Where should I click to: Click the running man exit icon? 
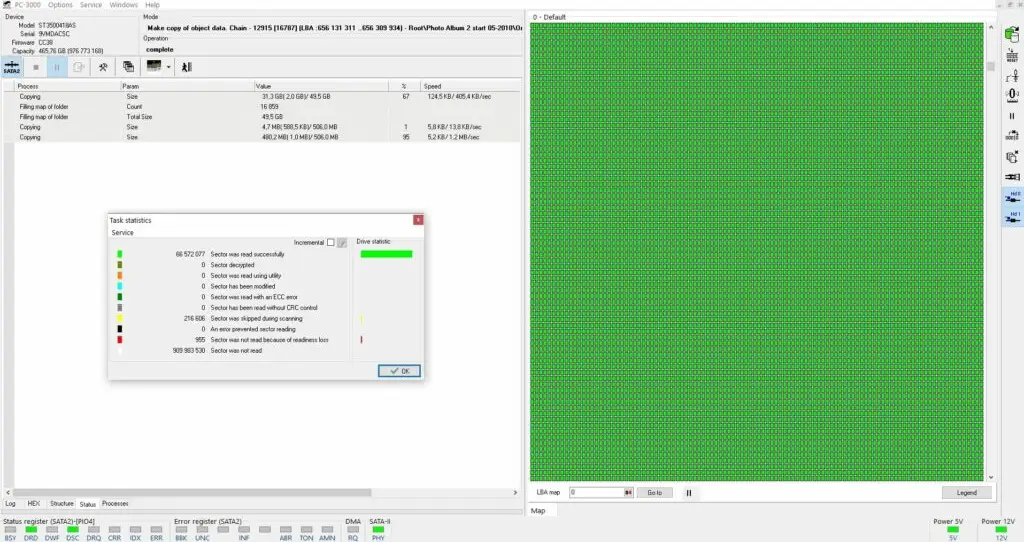187,67
